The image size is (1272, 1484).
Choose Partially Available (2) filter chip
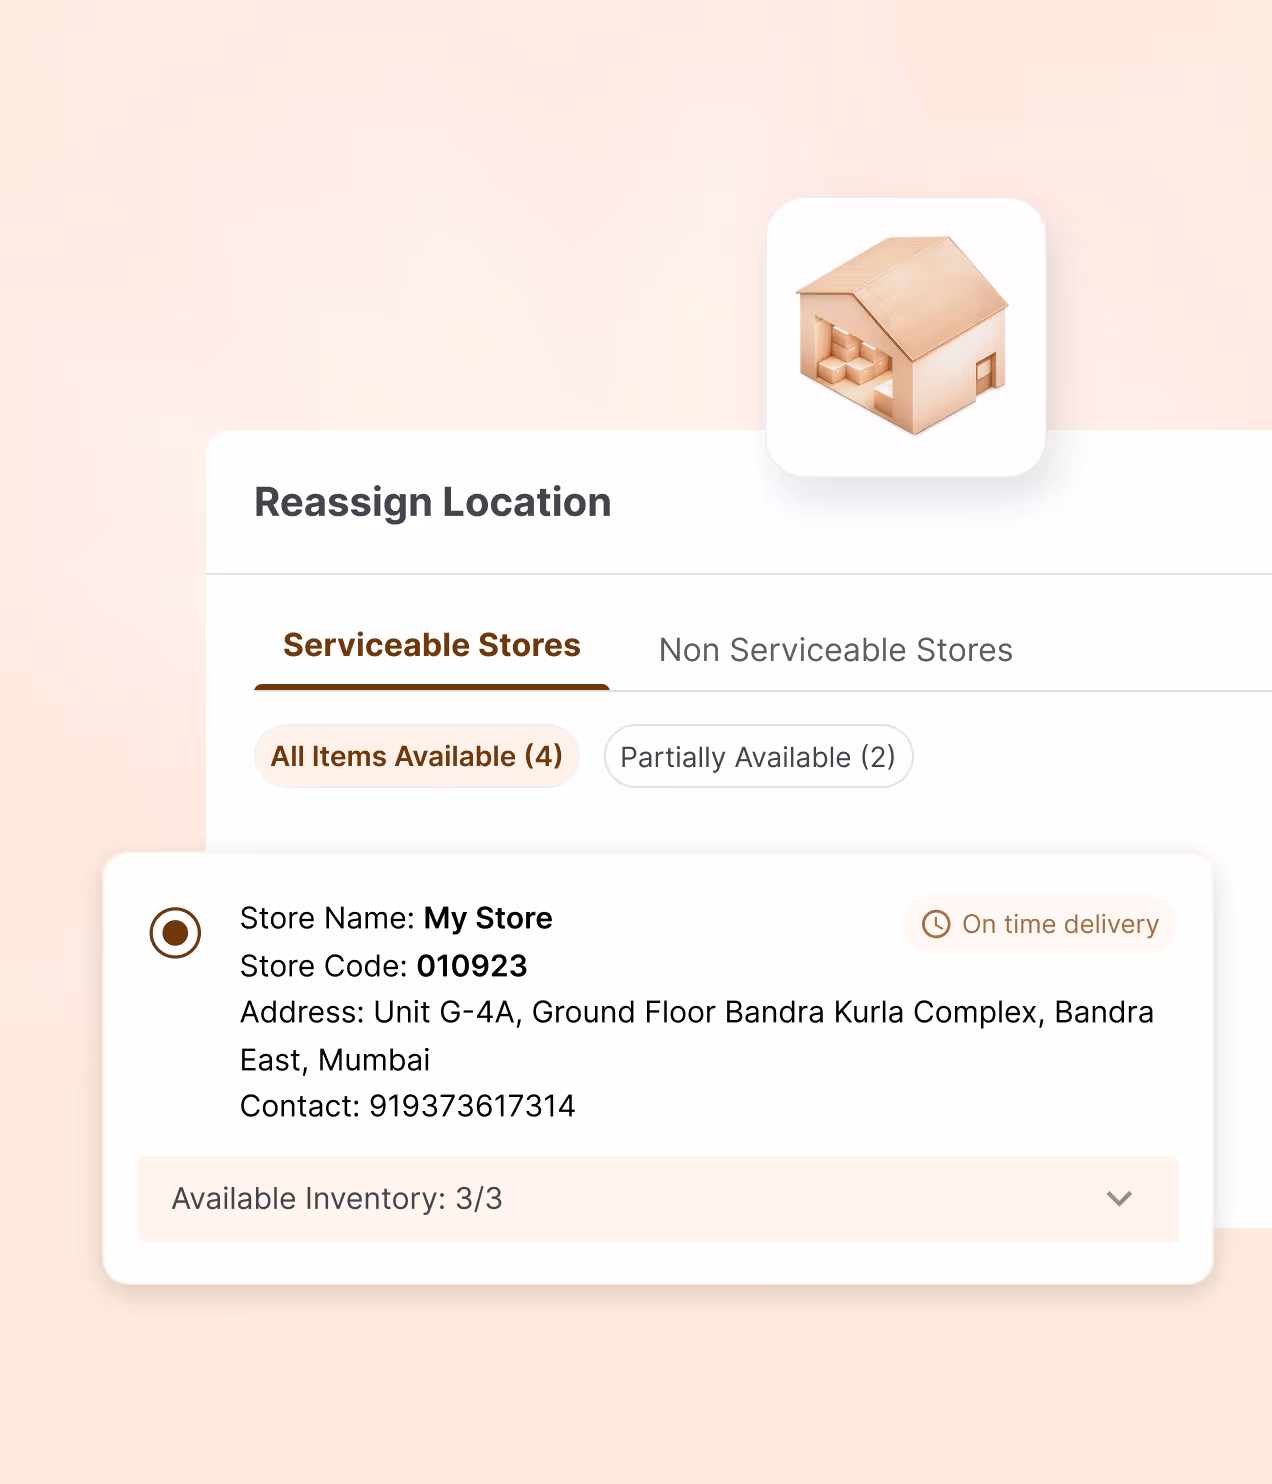[758, 756]
